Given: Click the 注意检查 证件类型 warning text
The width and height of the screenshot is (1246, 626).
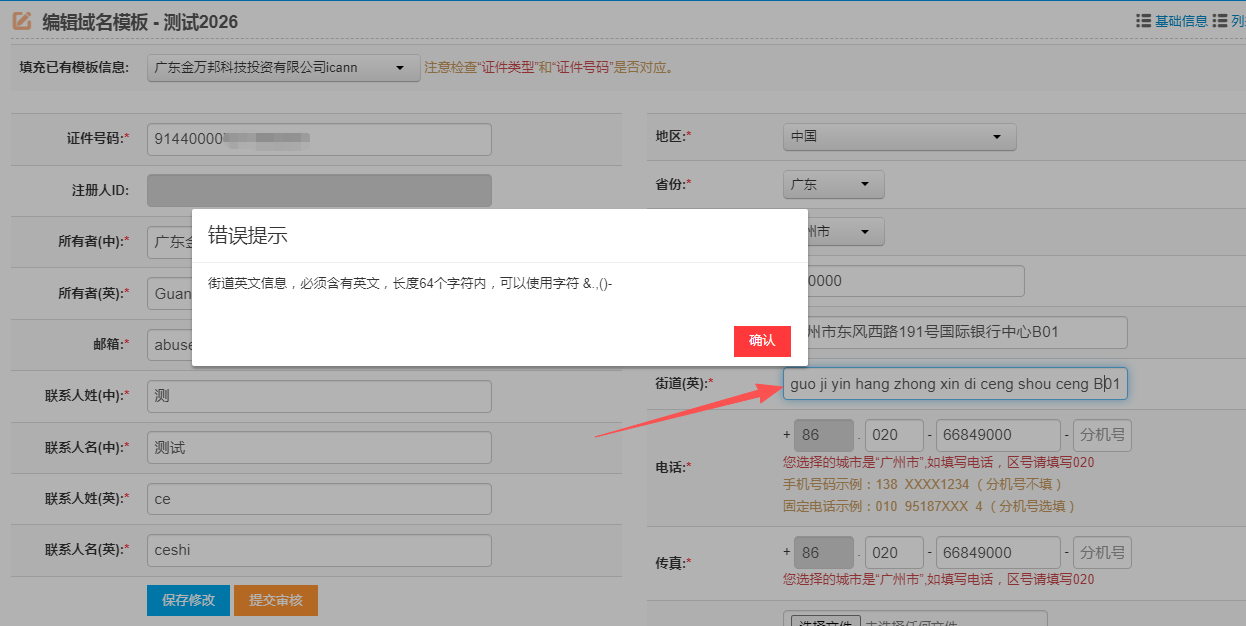Looking at the screenshot, I should tap(549, 68).
